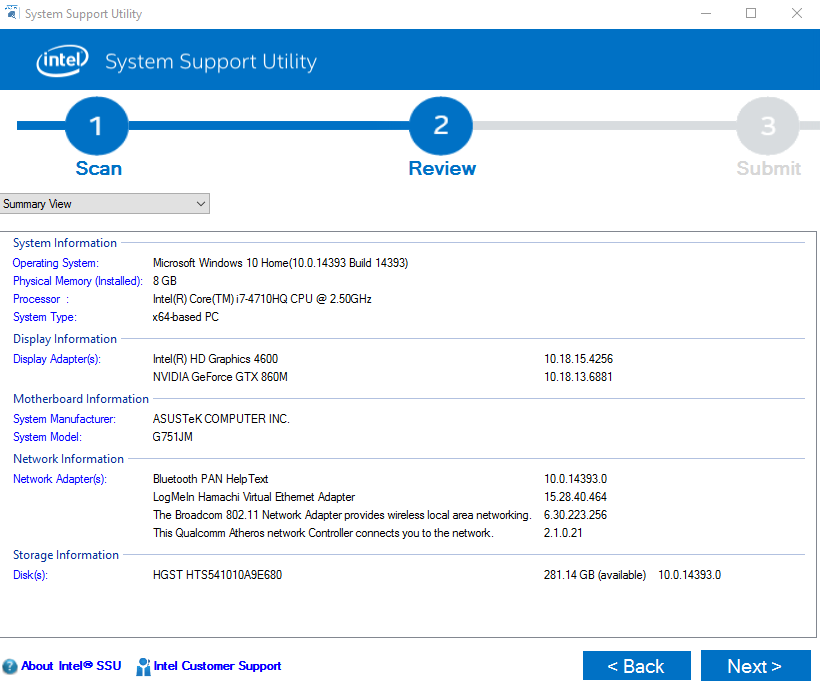Select NVIDIA GeForce GTX 860M entry

tap(220, 377)
